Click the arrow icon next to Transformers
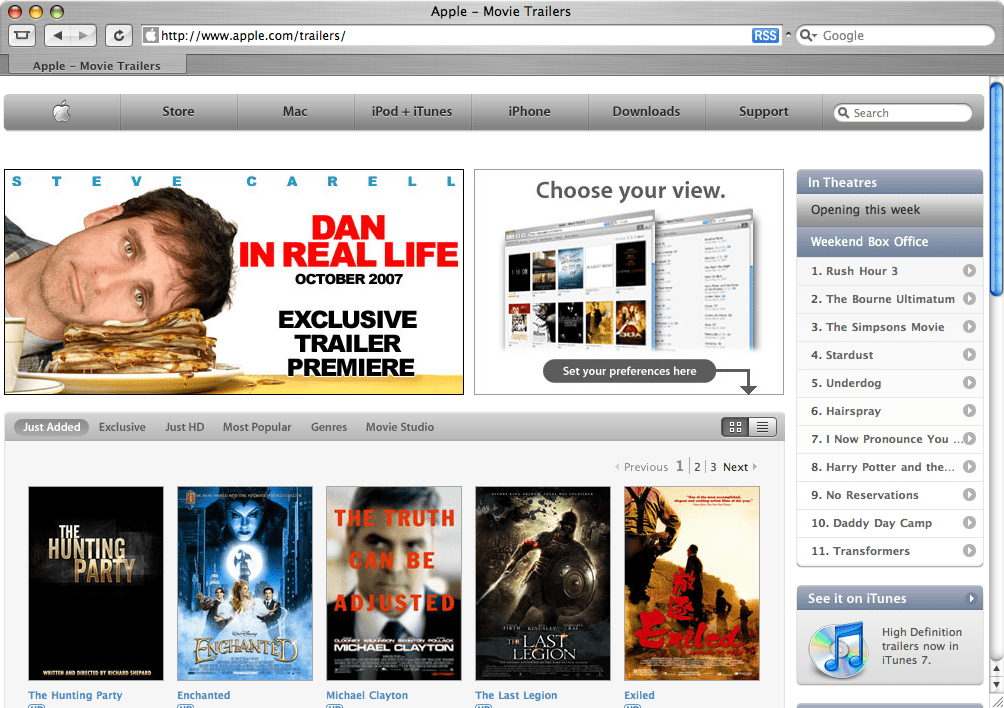1004x708 pixels. point(969,551)
